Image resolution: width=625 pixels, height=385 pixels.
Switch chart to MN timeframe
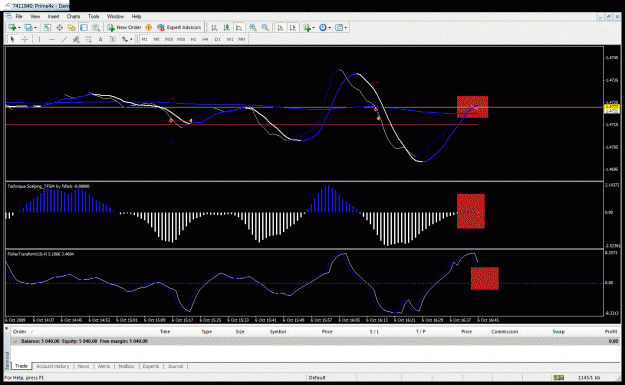(x=242, y=39)
